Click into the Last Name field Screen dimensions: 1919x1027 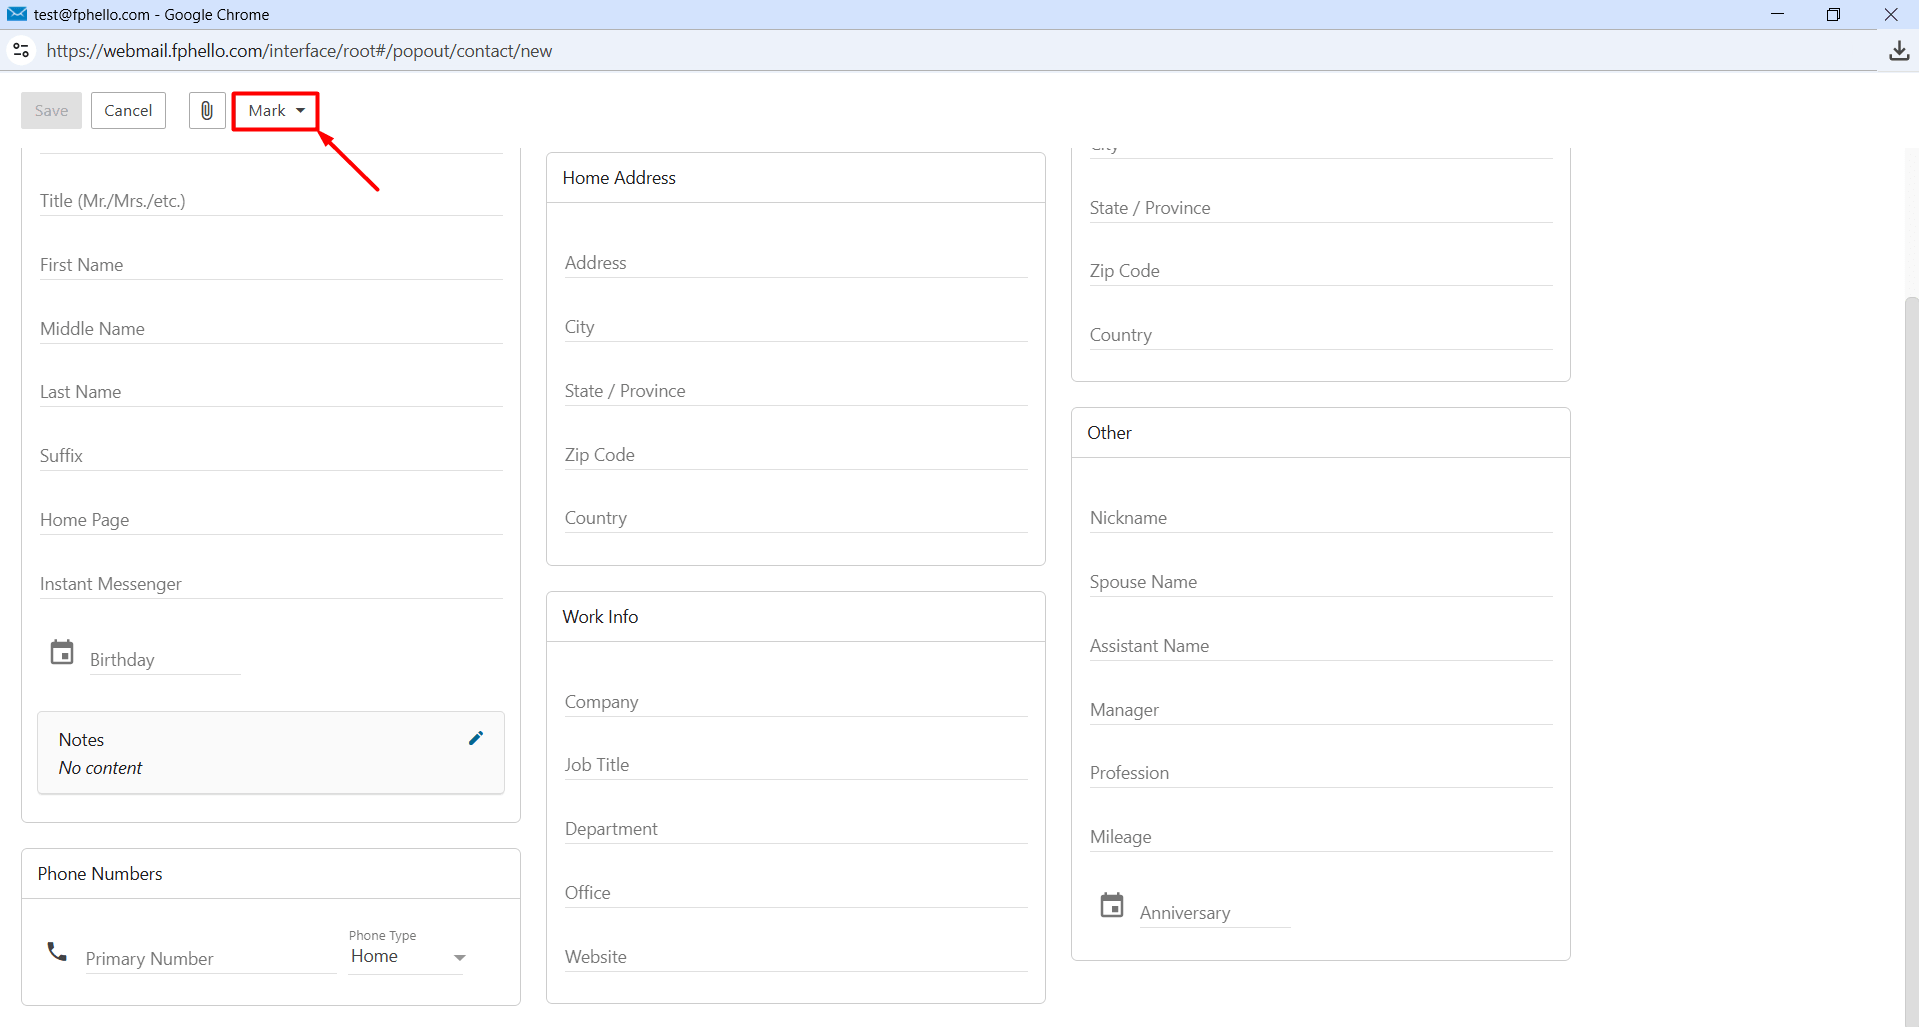[x=271, y=392]
